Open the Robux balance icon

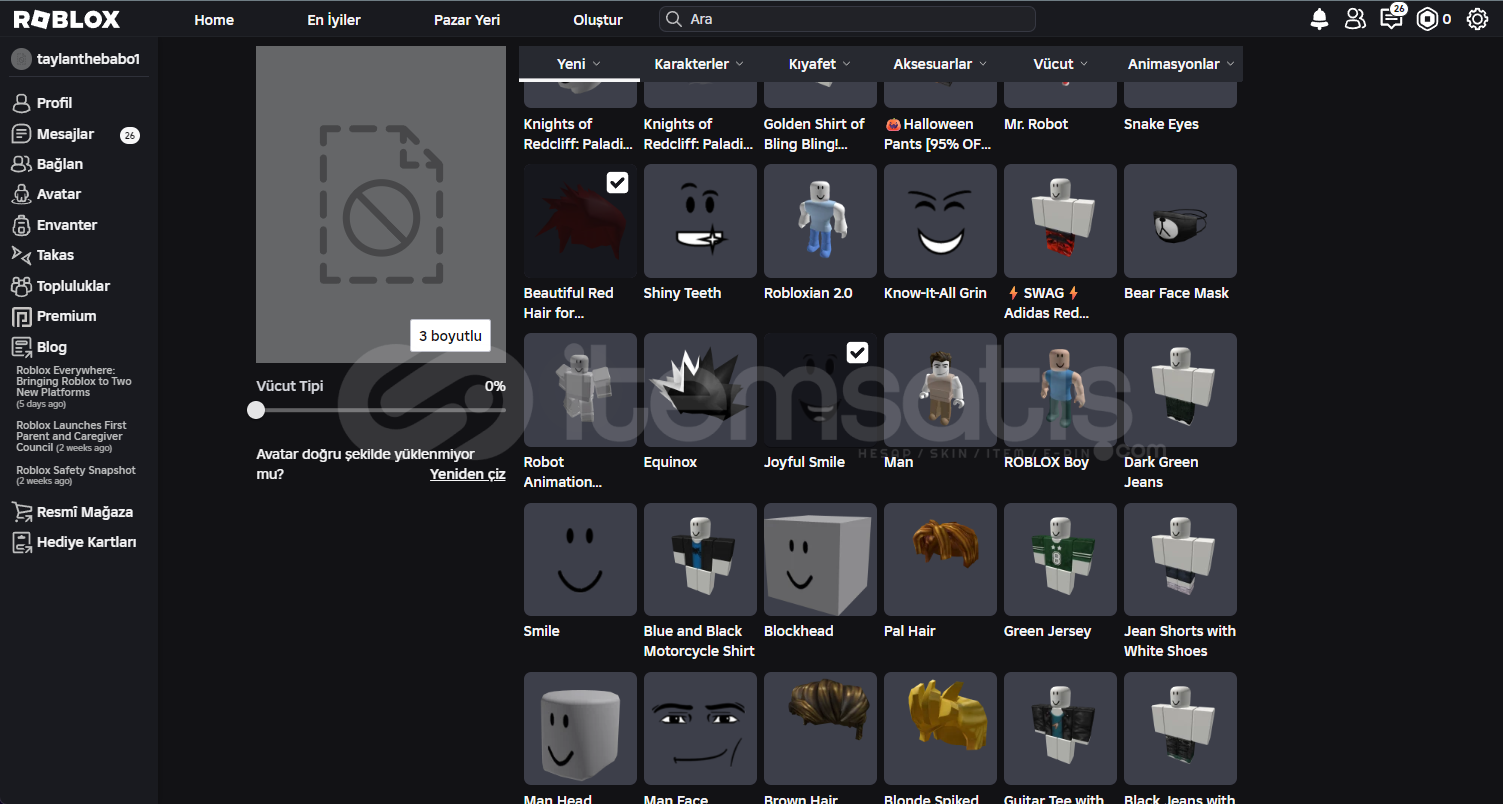point(1427,19)
